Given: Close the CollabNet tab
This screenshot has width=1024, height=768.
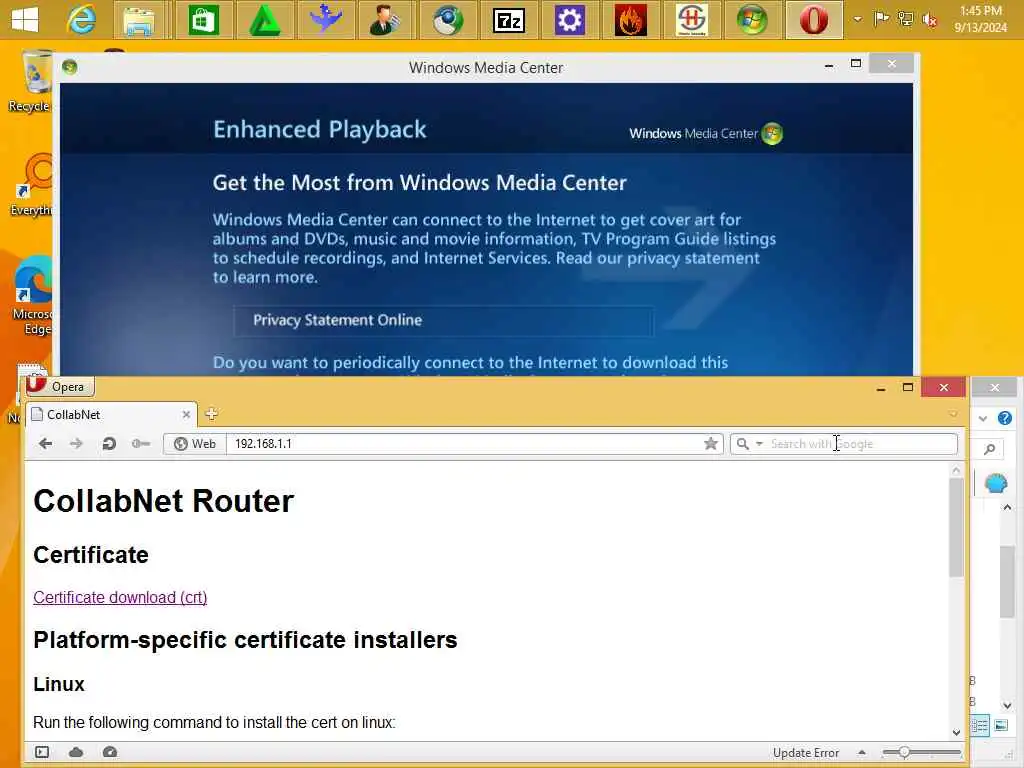Looking at the screenshot, I should tap(186, 415).
